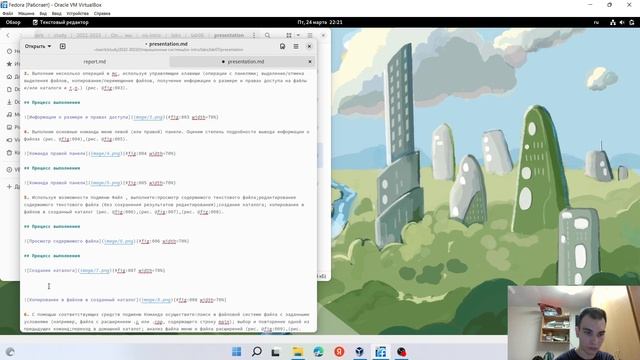Screen dimensions: 640x360
Task: Switch keyboard layout via 'ru' indicator
Action: [596, 22]
